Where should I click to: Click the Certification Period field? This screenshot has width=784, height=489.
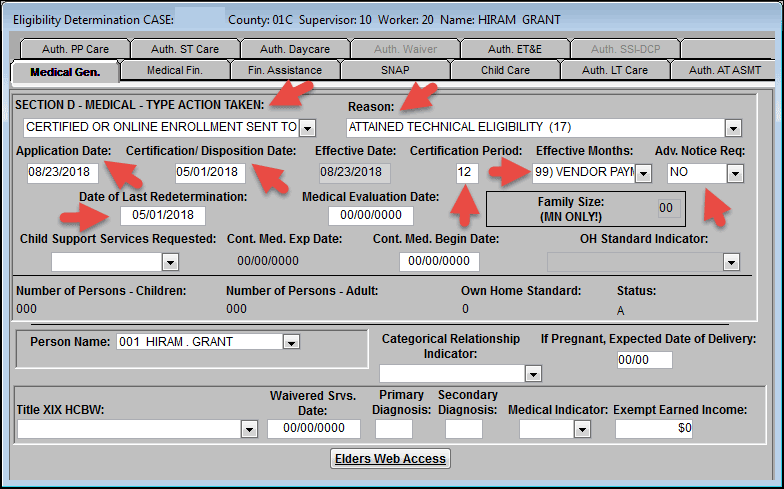click(466, 172)
